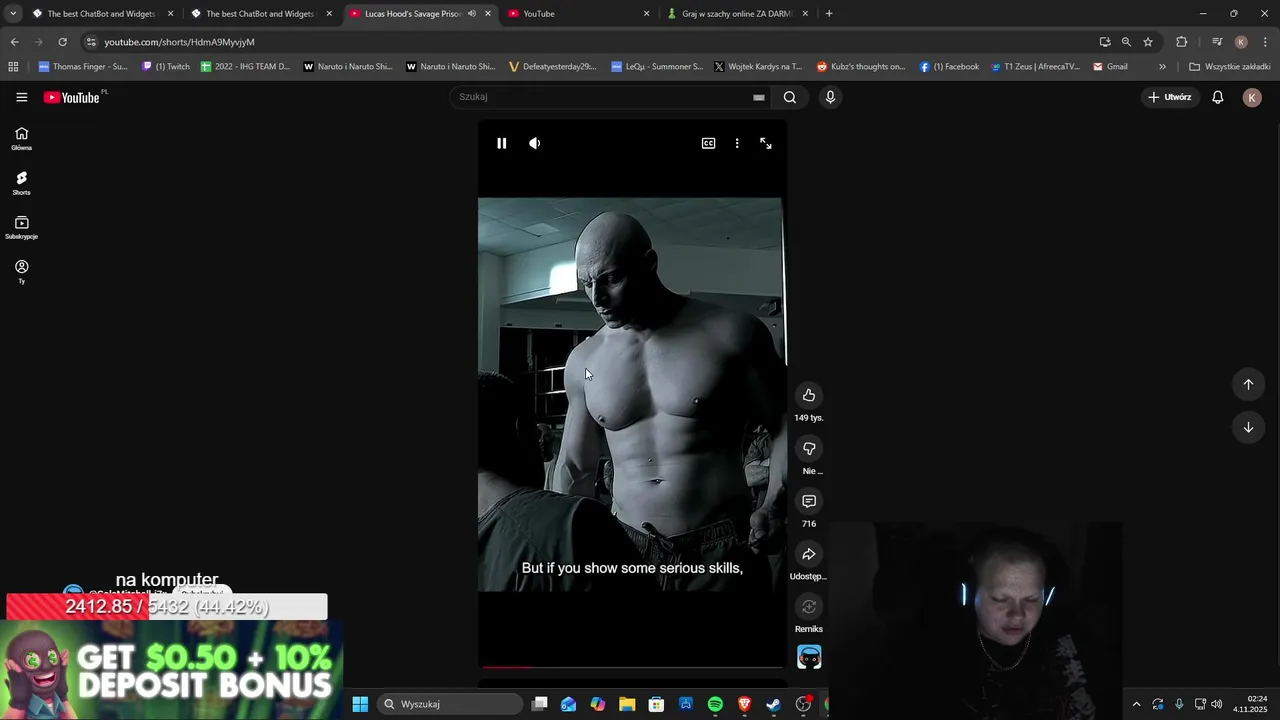Bookmark this page with star
Screen dimensions: 1280x720
pos(1148,42)
